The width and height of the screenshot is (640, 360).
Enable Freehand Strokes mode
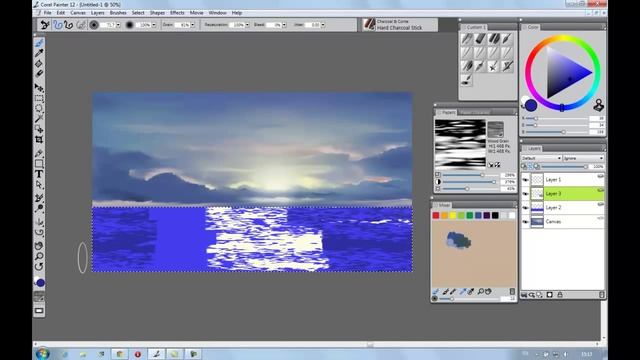pos(58,25)
